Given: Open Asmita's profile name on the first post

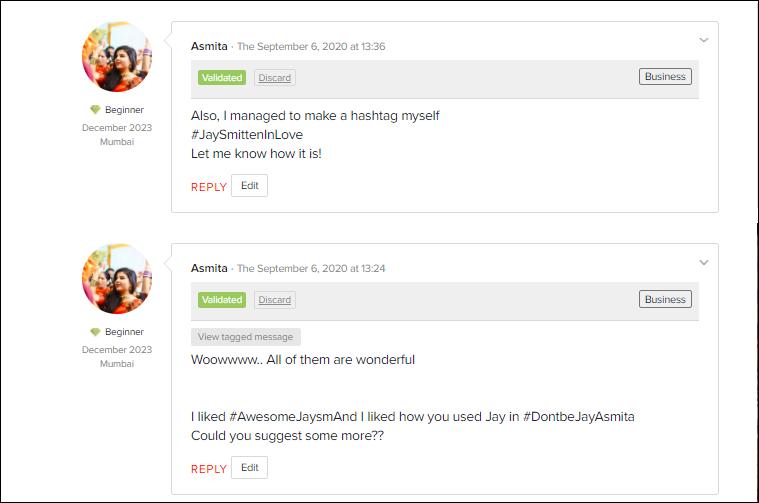Looking at the screenshot, I should [209, 46].
